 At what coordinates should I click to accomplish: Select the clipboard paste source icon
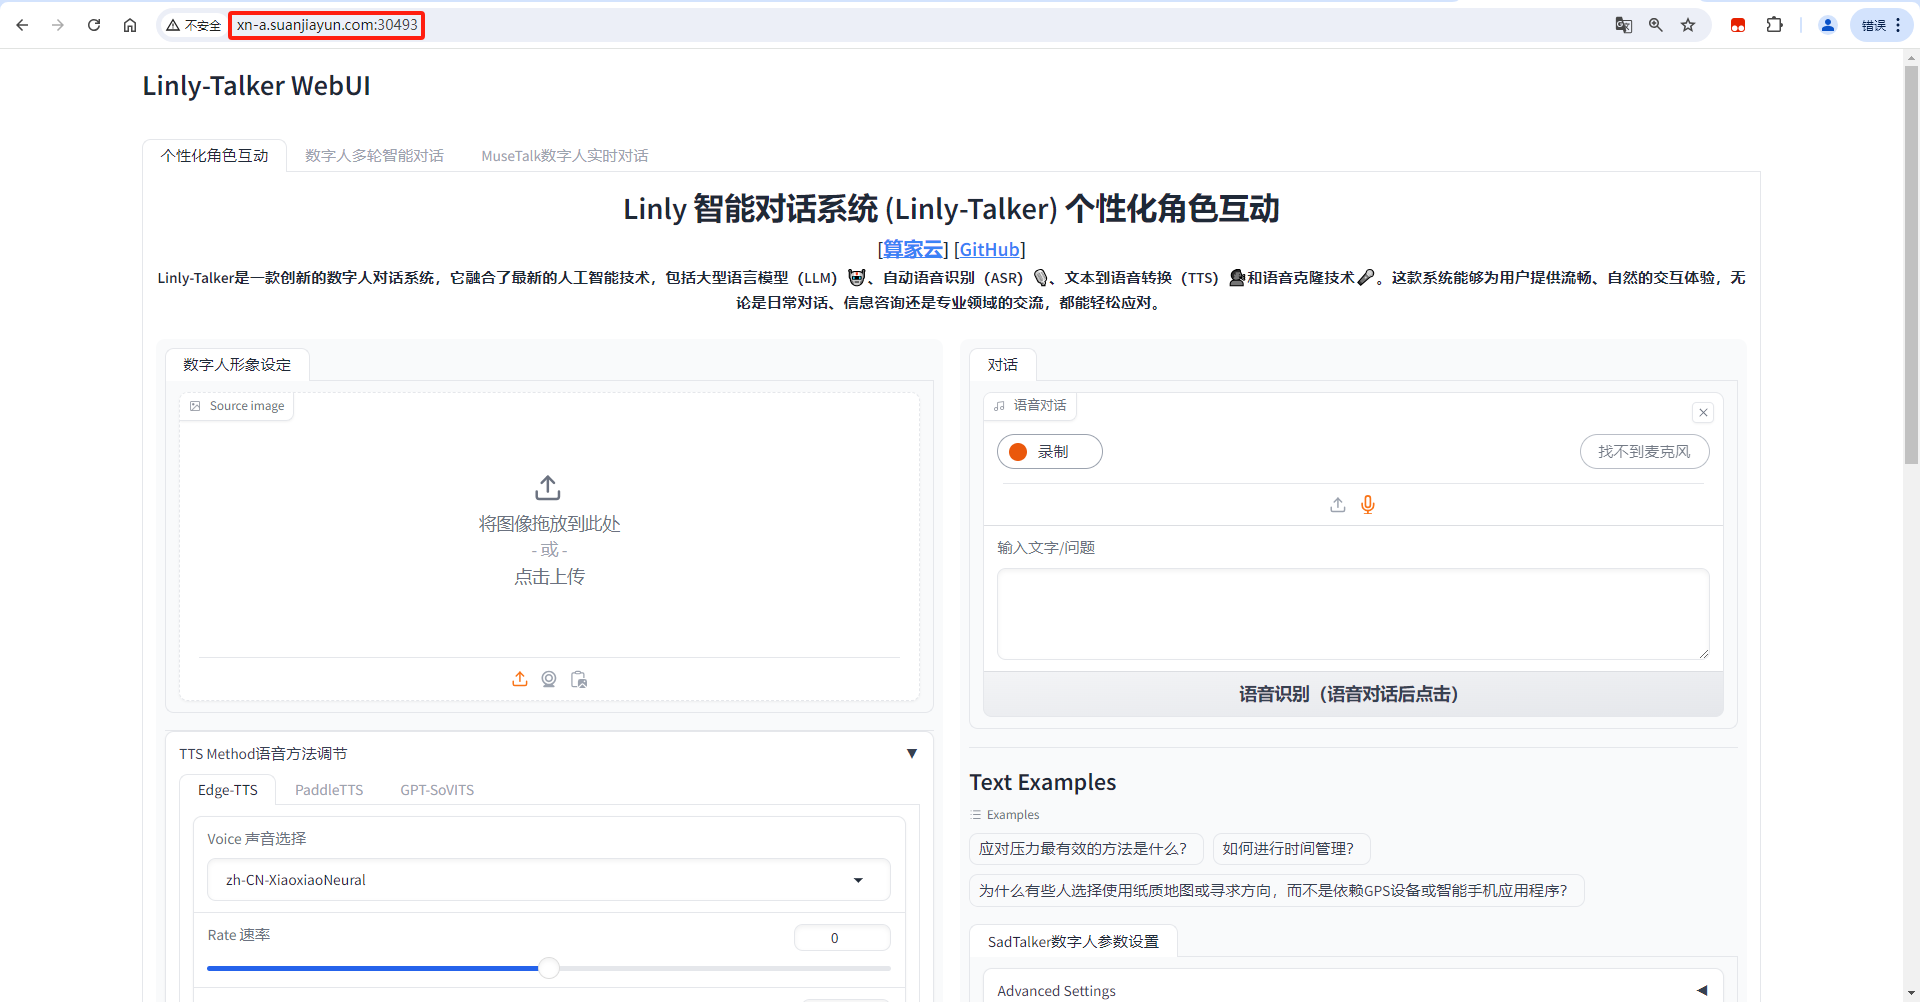click(x=579, y=679)
